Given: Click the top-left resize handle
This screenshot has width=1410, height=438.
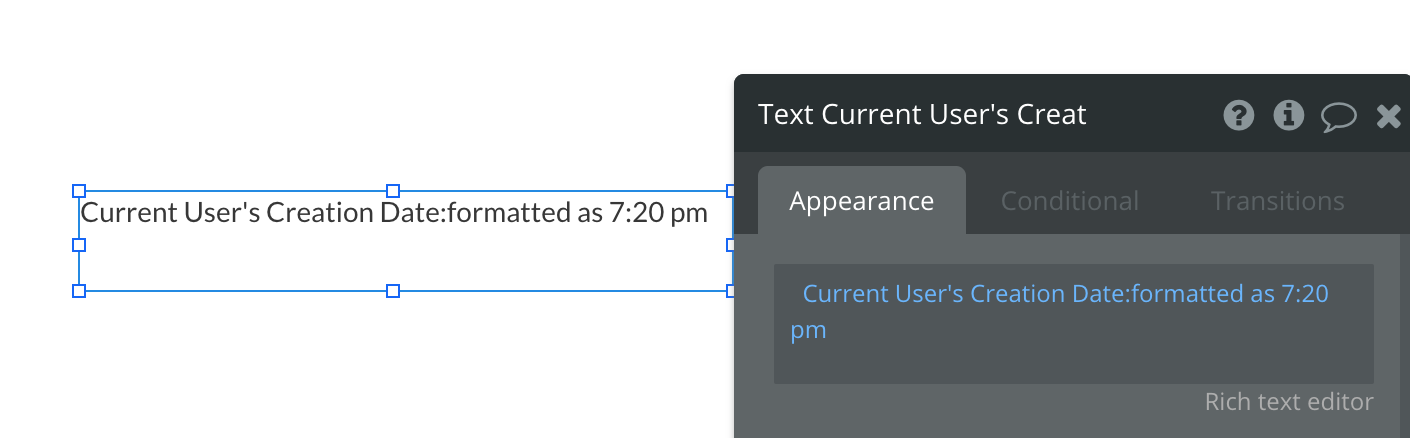Looking at the screenshot, I should [x=79, y=191].
